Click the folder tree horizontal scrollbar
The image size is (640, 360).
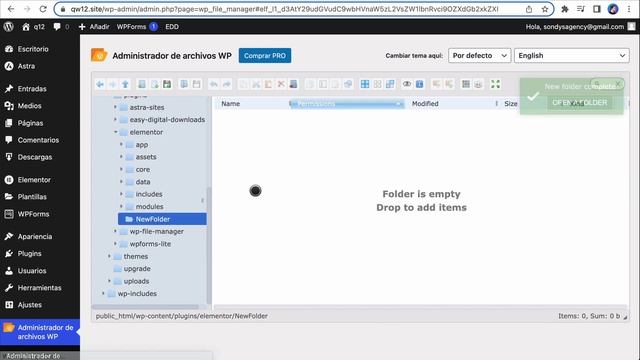point(145,307)
